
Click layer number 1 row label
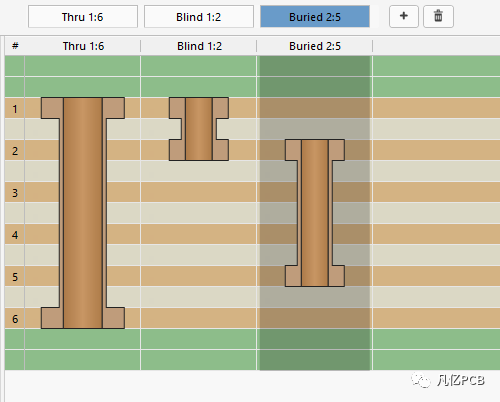pyautogui.click(x=15, y=109)
